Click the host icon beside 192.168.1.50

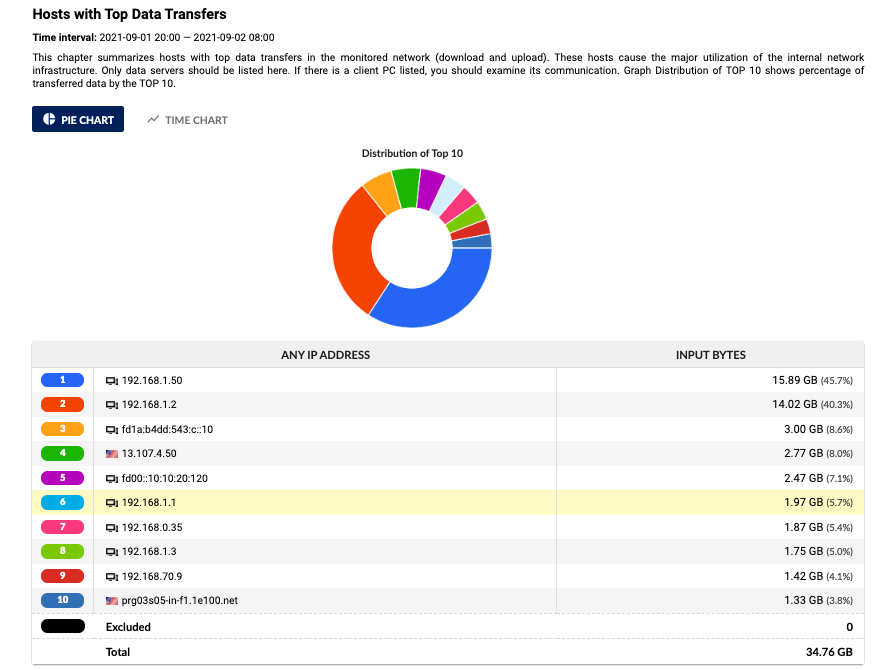coord(112,381)
